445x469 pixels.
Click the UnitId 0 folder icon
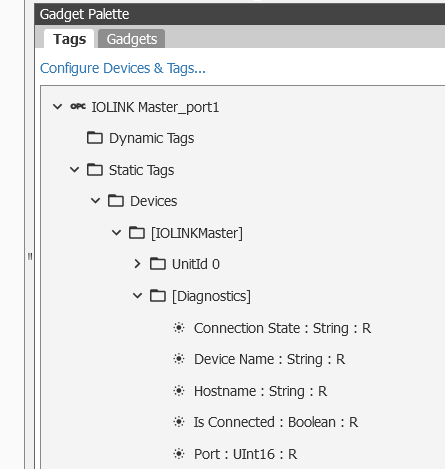[158, 264]
